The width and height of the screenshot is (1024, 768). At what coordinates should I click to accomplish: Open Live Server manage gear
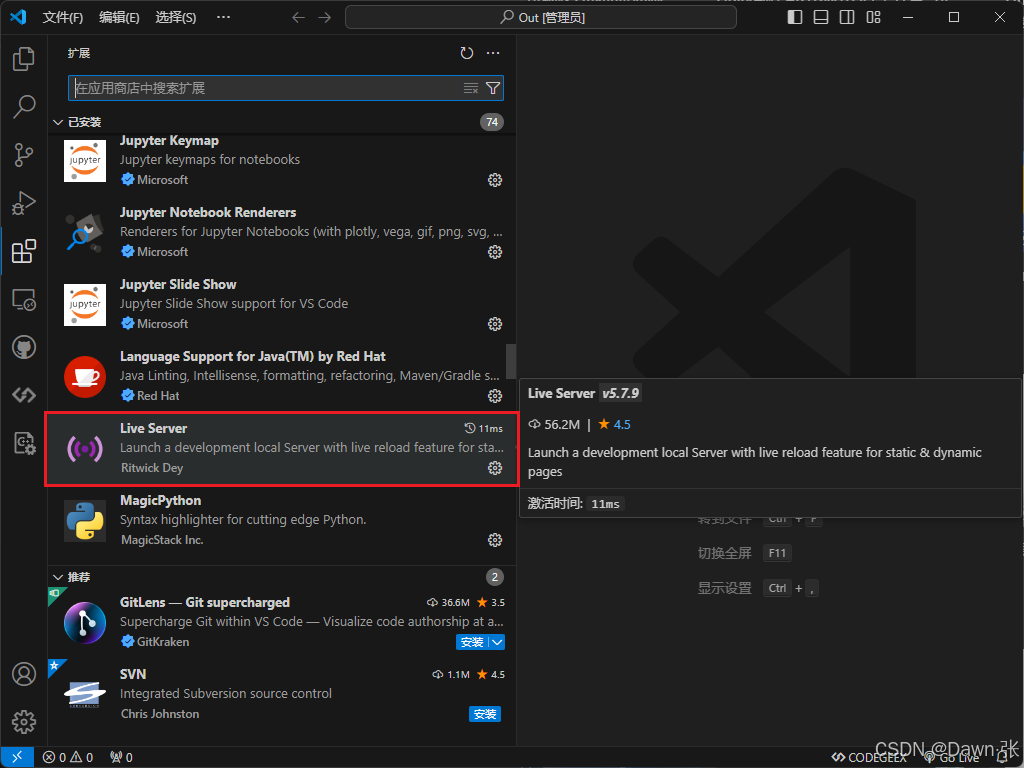pyautogui.click(x=495, y=468)
